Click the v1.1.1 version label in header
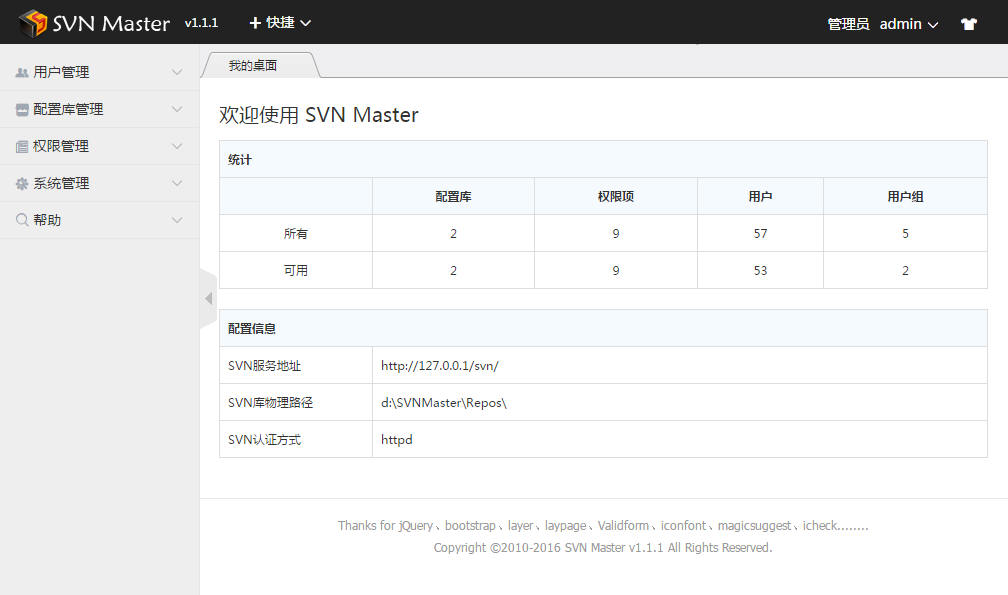This screenshot has width=1008, height=595. (x=201, y=23)
